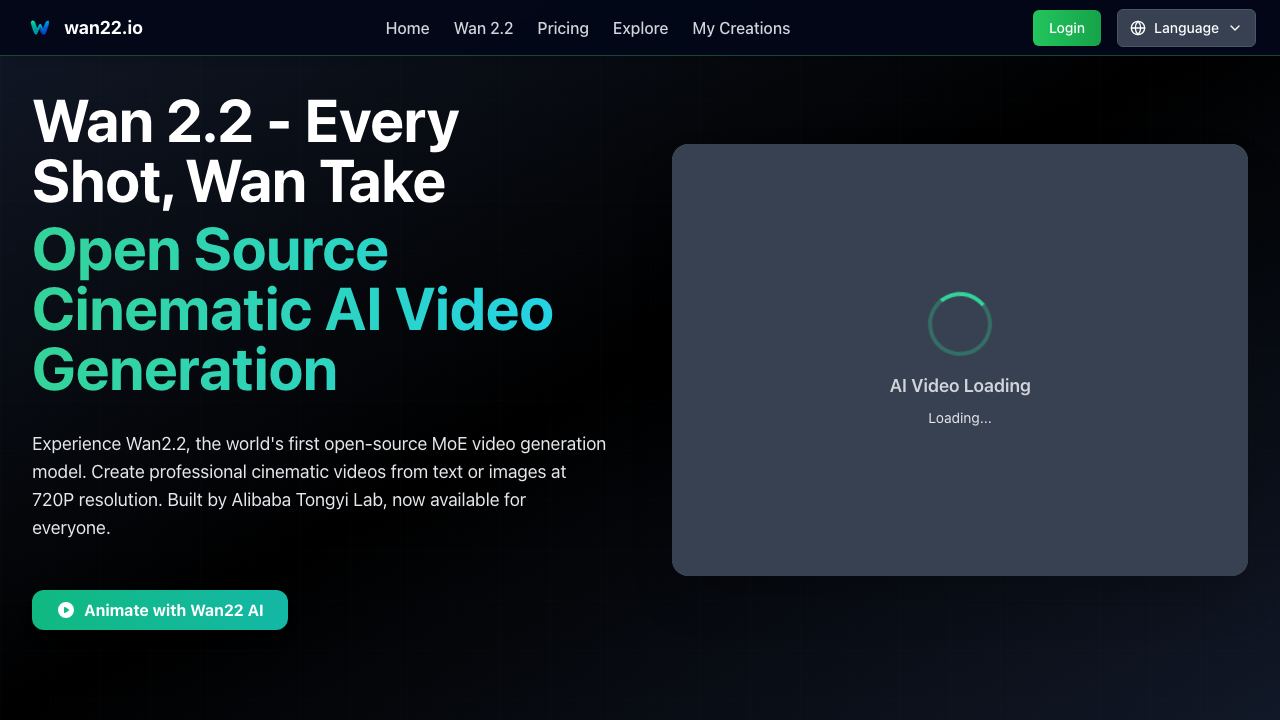Click the play icon in Animate button
The image size is (1280, 720).
66,610
